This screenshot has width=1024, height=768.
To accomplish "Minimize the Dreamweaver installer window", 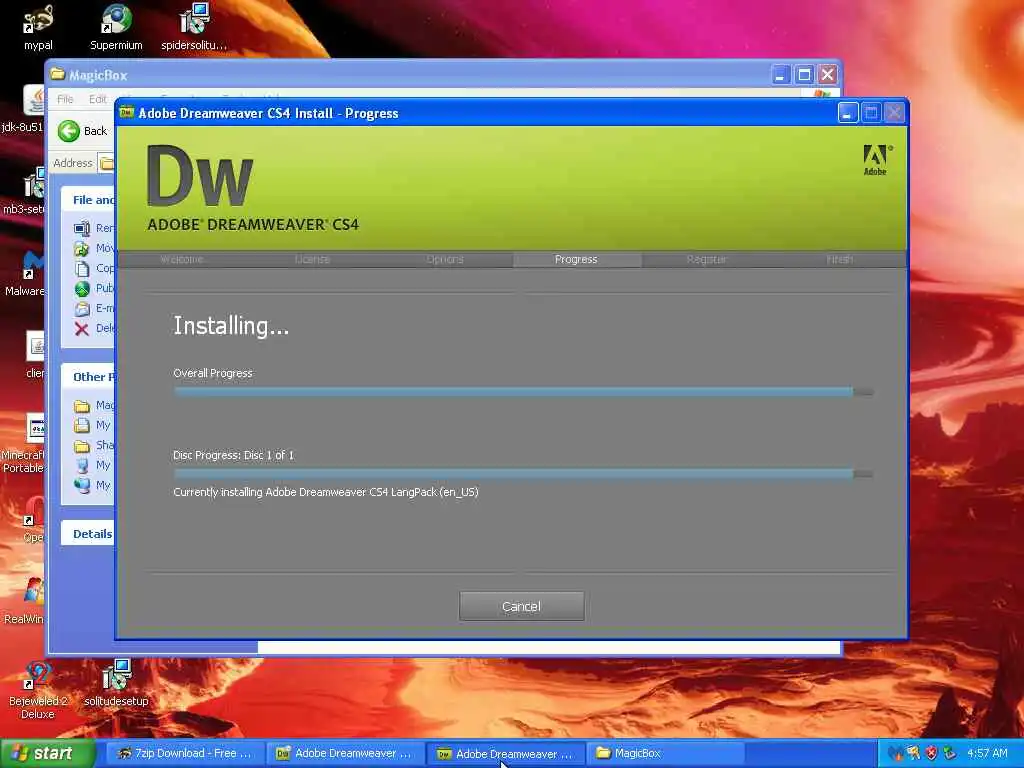I will pyautogui.click(x=848, y=113).
